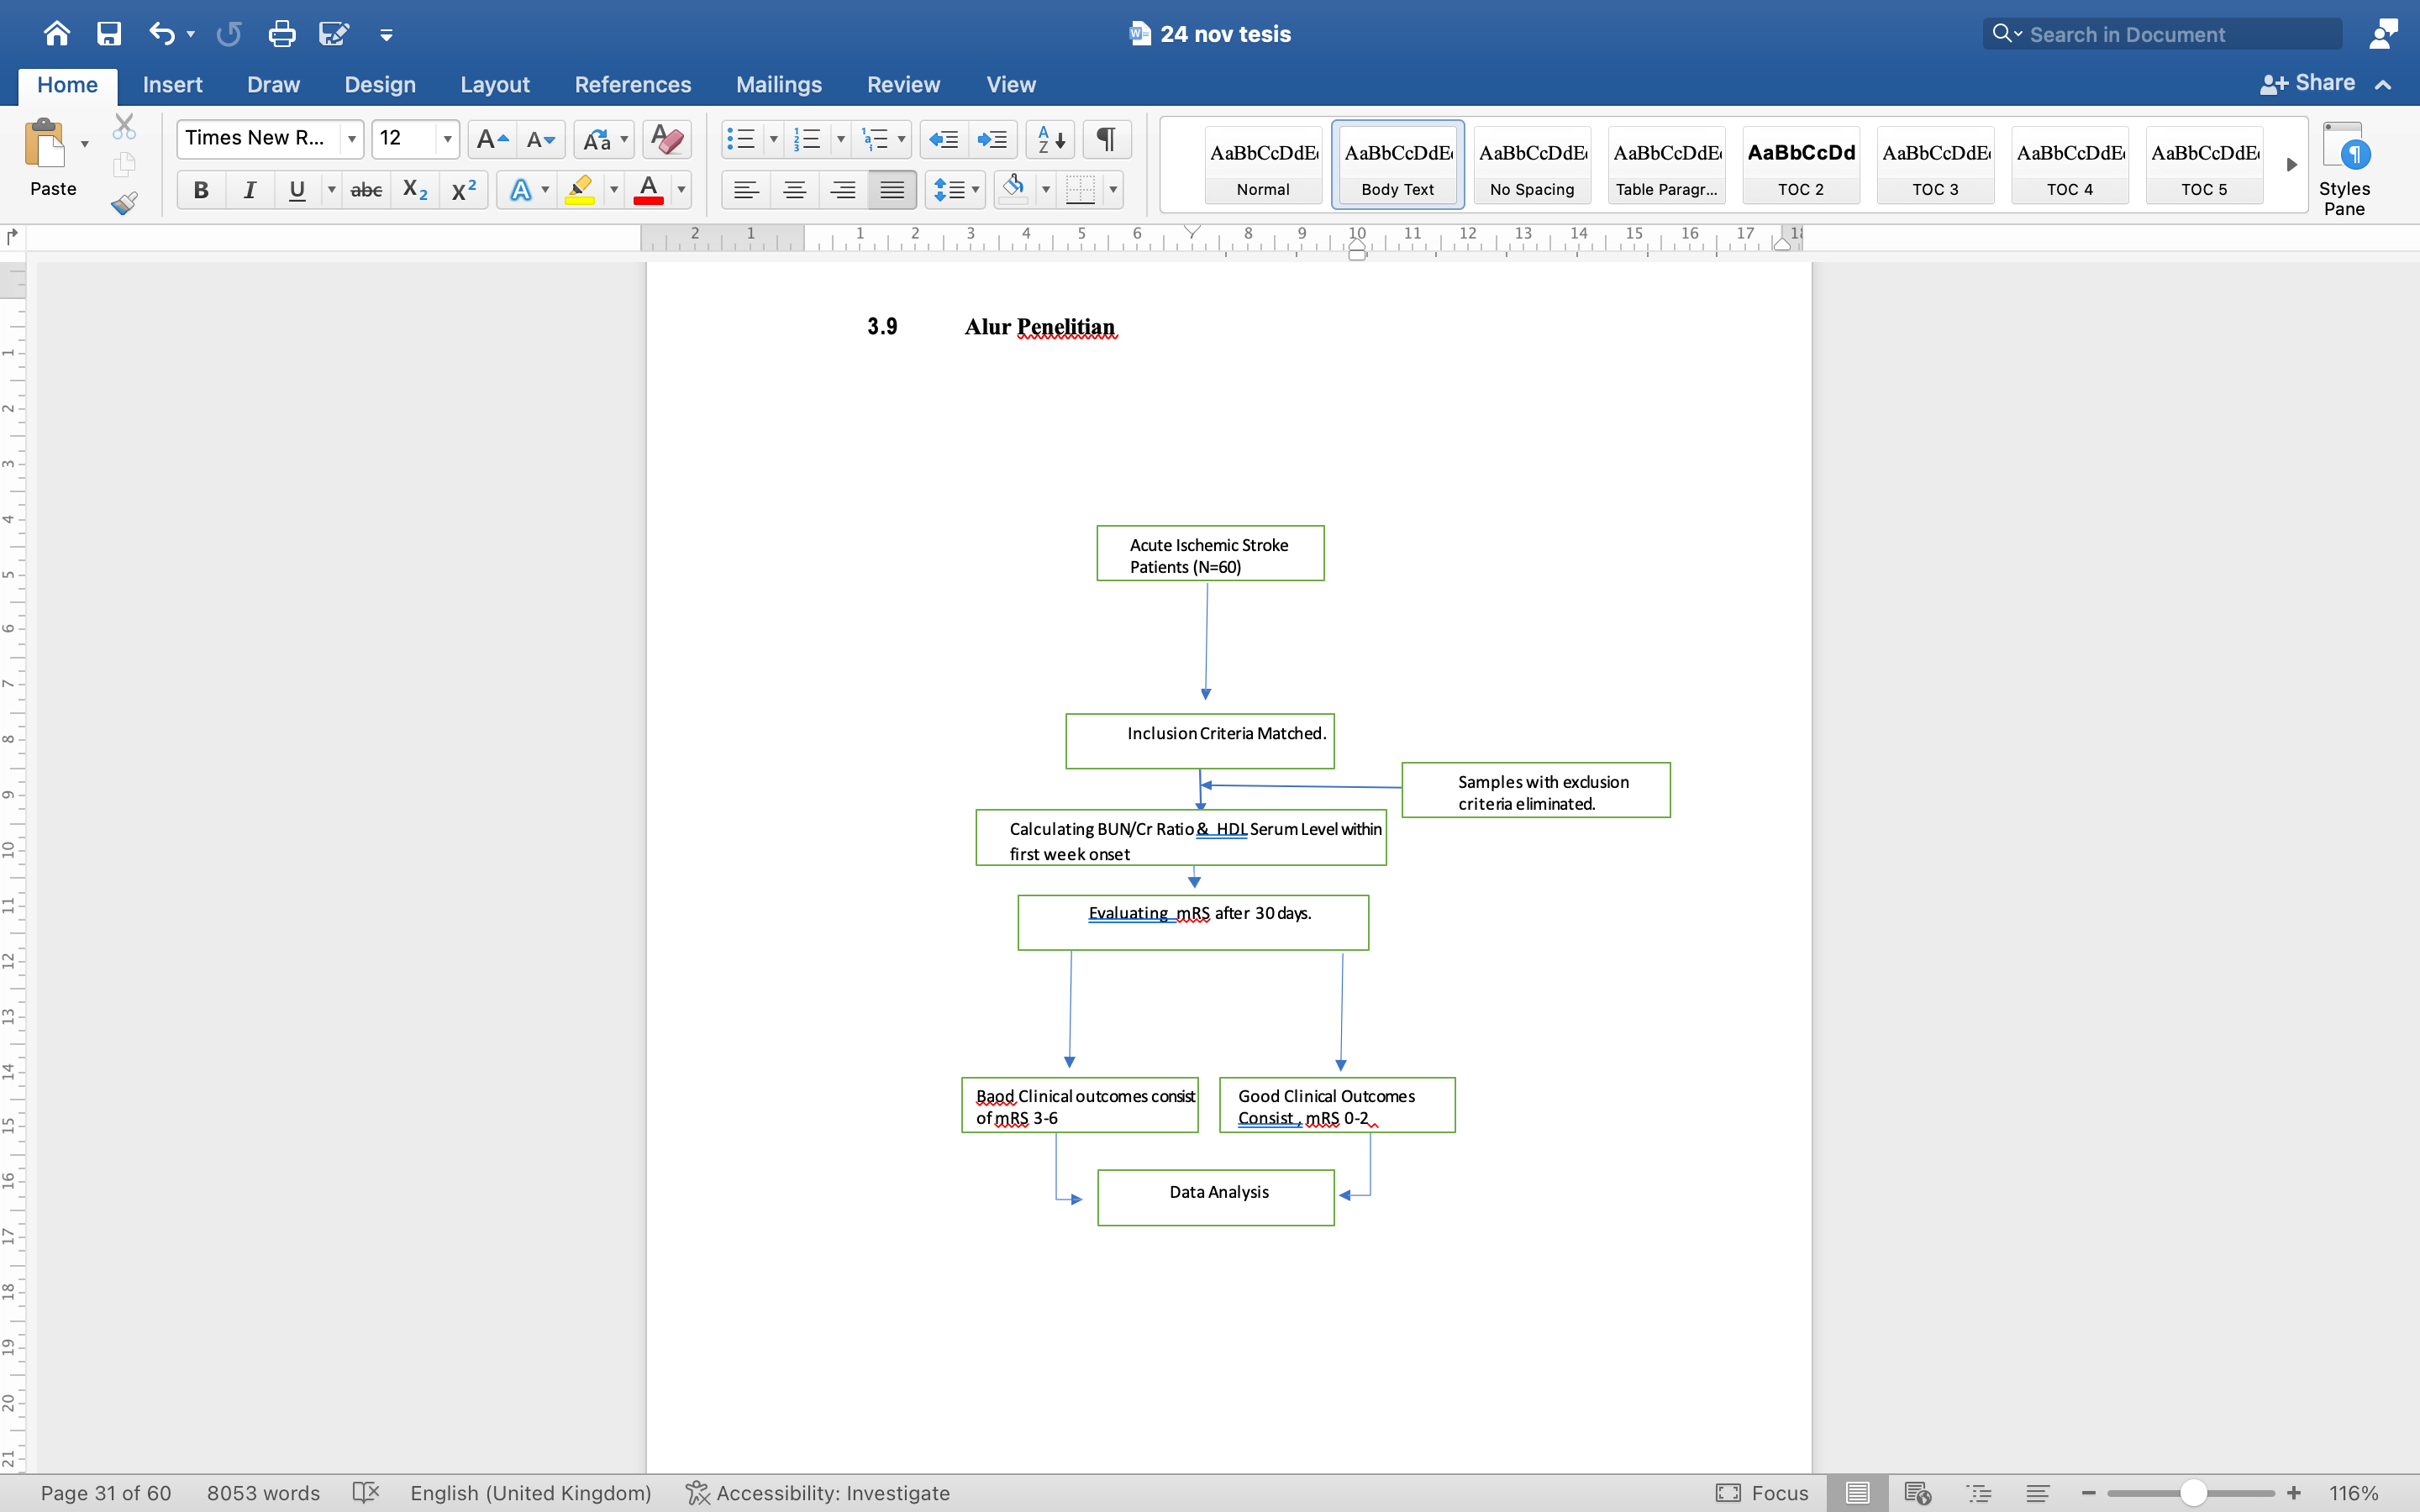This screenshot has width=2420, height=1512.
Task: Open the font name dropdown
Action: coord(352,139)
